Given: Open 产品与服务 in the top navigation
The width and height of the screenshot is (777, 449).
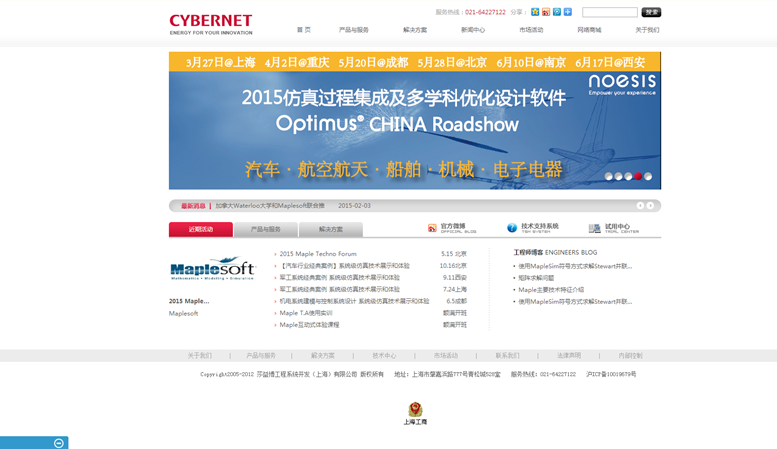Looking at the screenshot, I should [354, 30].
